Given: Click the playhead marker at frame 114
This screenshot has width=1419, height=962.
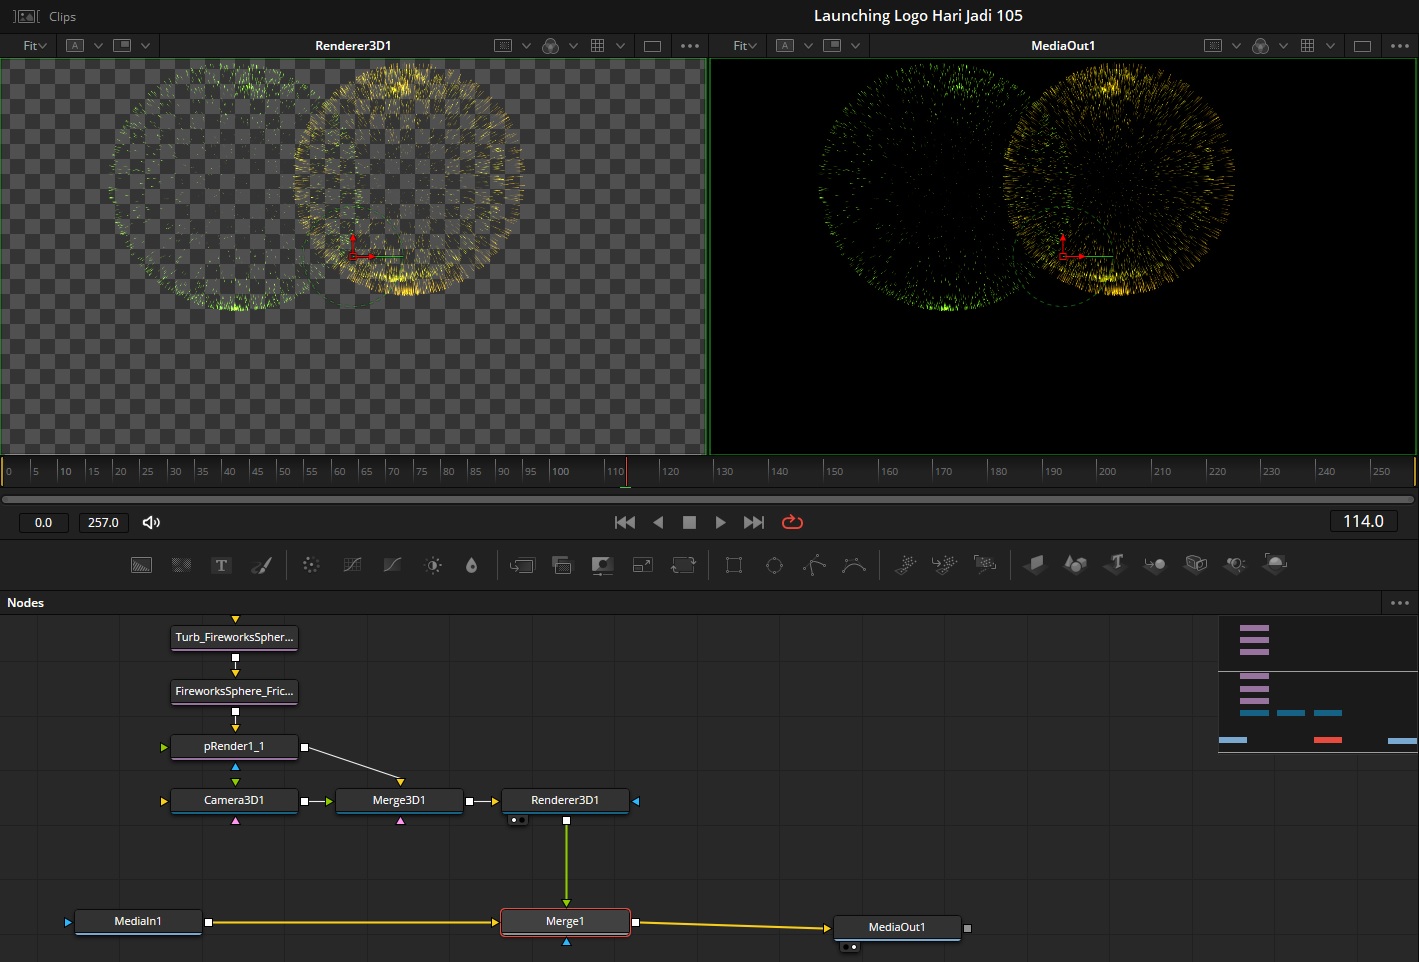Looking at the screenshot, I should (626, 472).
